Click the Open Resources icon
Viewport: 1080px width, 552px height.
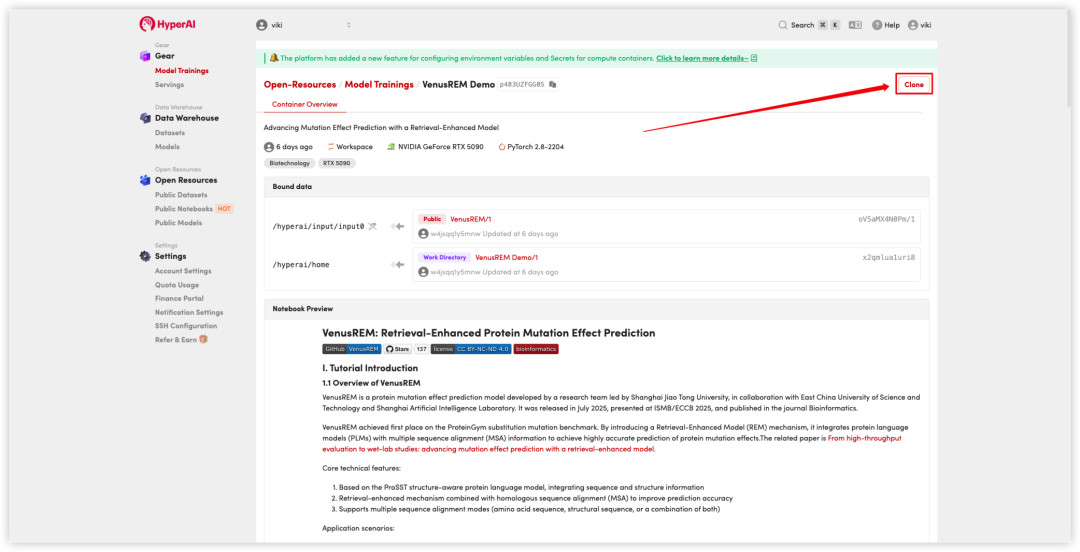(145, 180)
